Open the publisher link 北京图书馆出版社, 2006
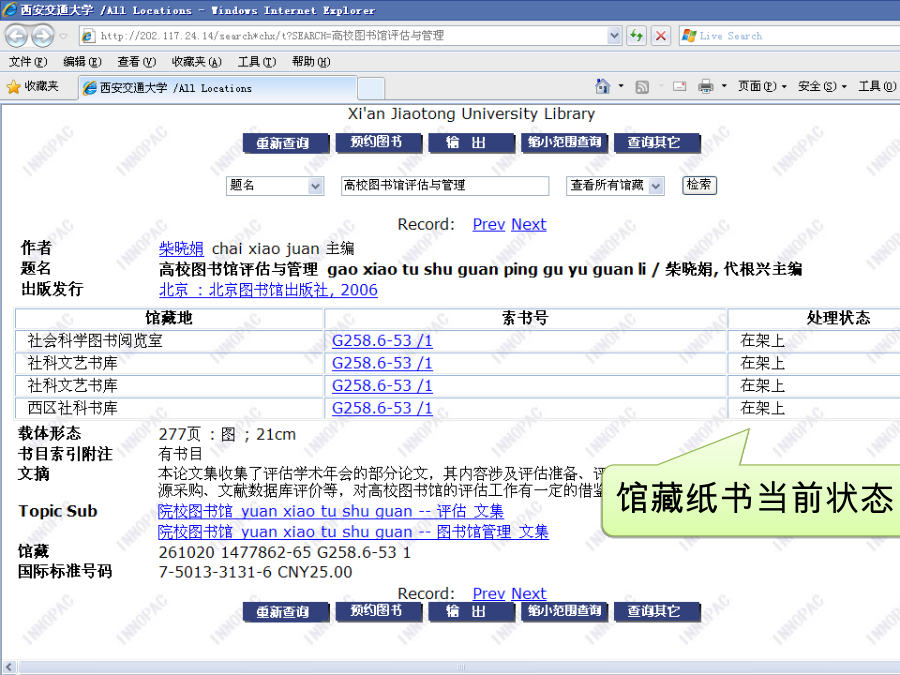This screenshot has width=900, height=675. pyautogui.click(x=268, y=290)
